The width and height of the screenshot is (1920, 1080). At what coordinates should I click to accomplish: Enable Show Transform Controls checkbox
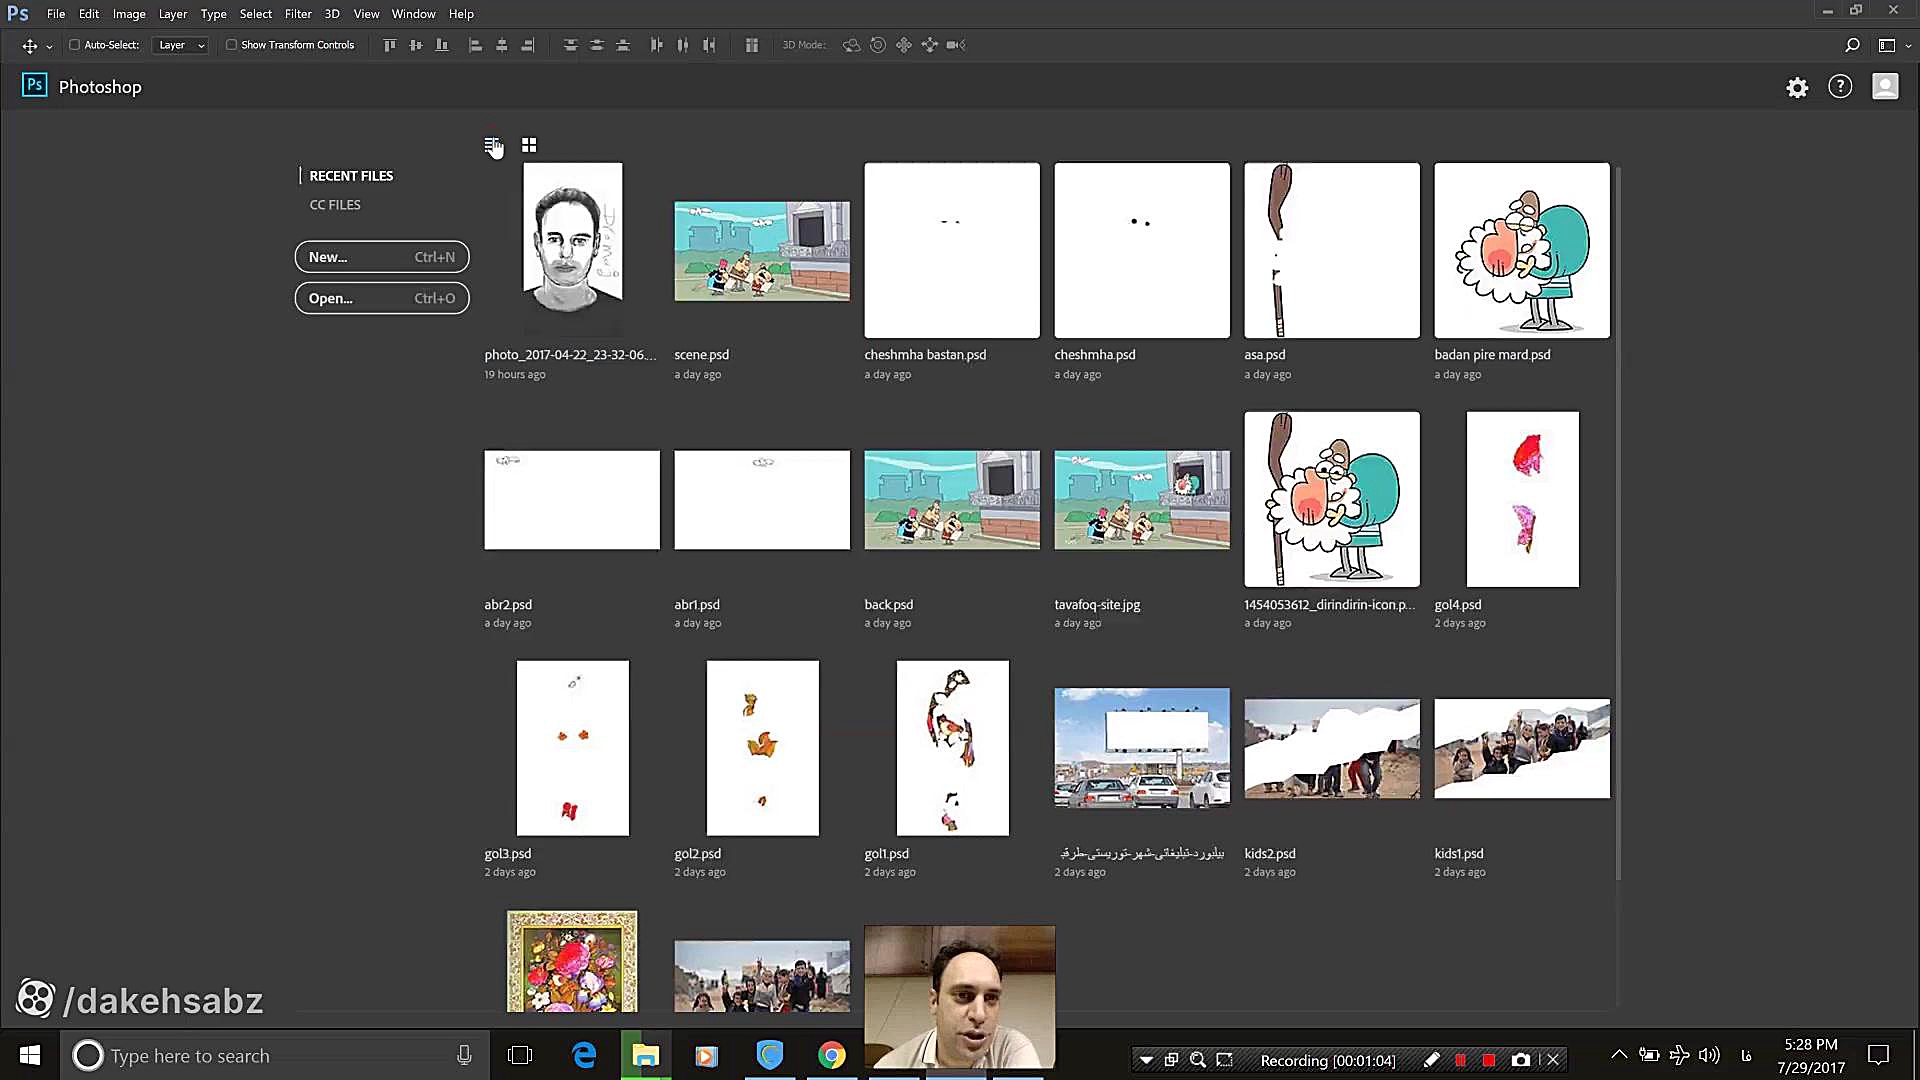(231, 45)
